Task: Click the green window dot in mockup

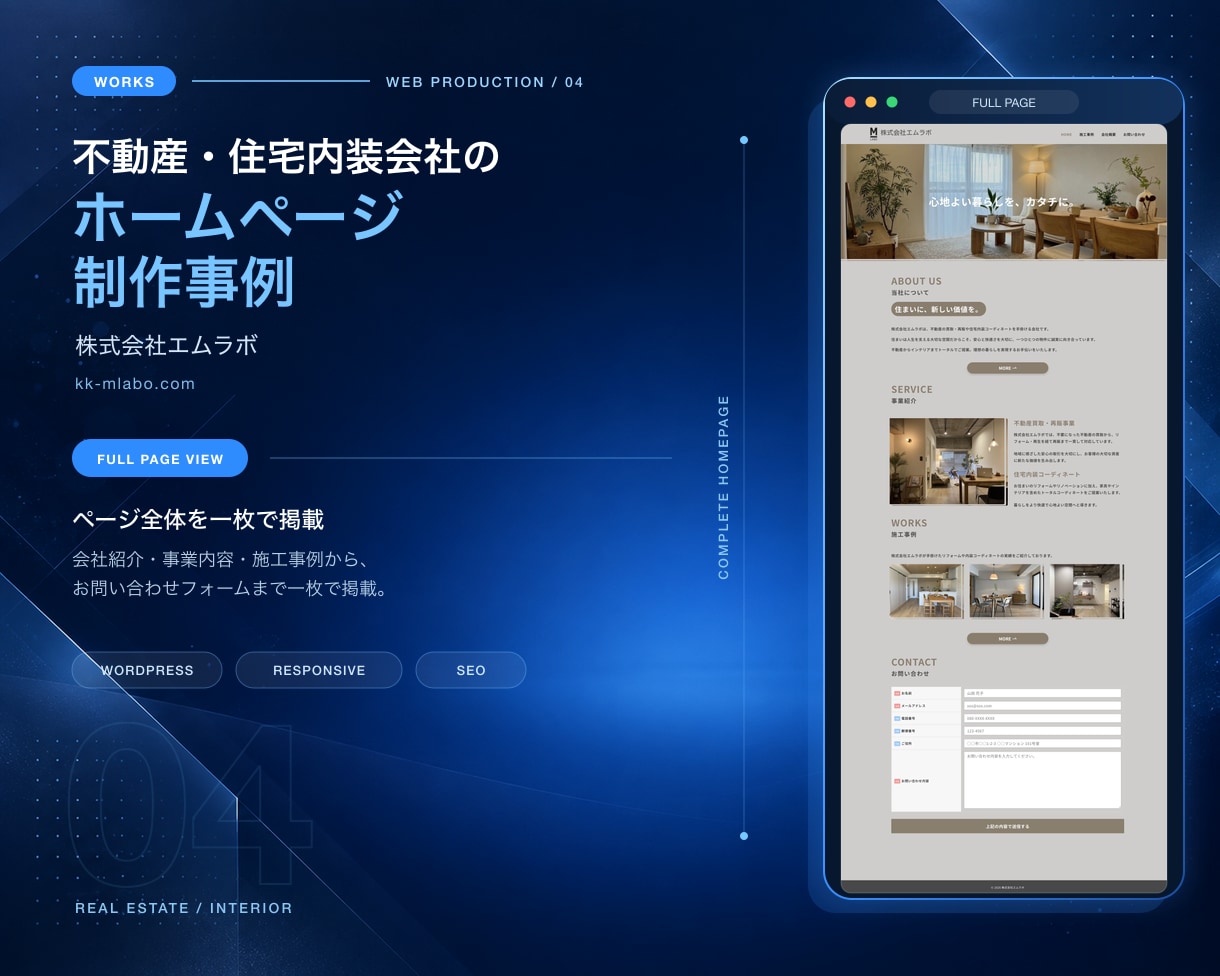Action: pyautogui.click(x=892, y=102)
